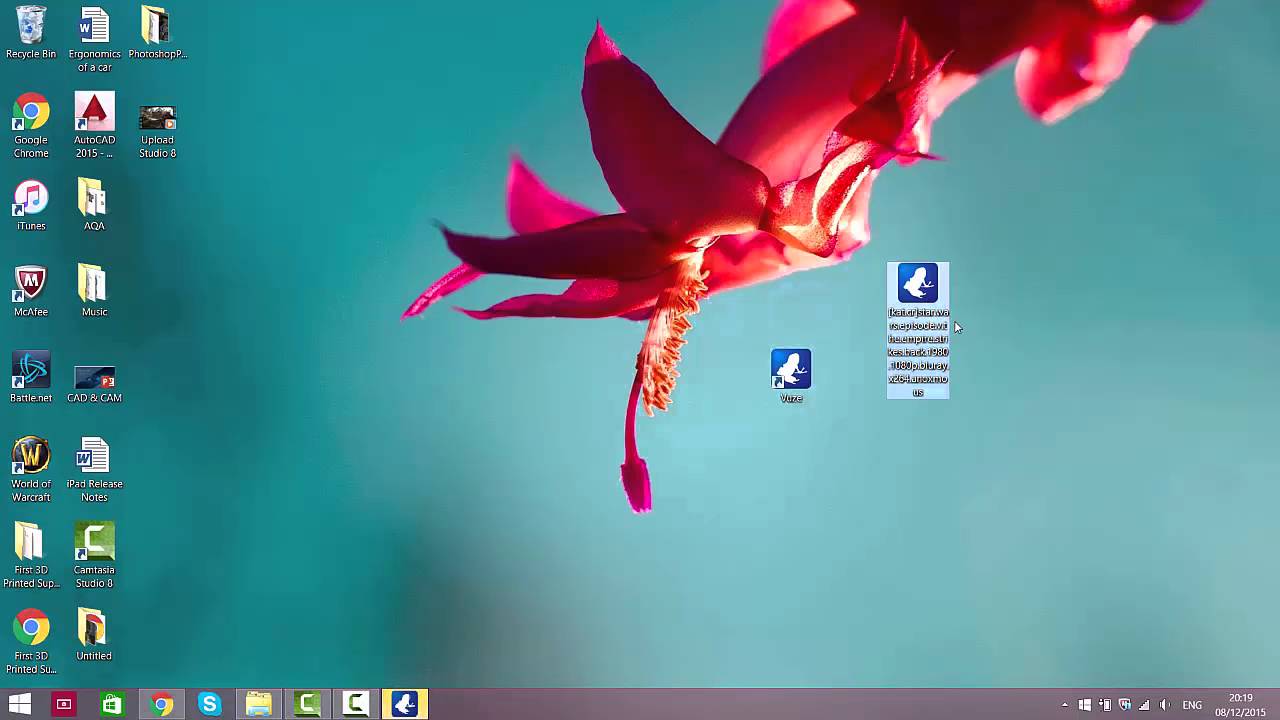Show hidden system tray icons arrow
Viewport: 1280px width, 720px height.
1065,705
